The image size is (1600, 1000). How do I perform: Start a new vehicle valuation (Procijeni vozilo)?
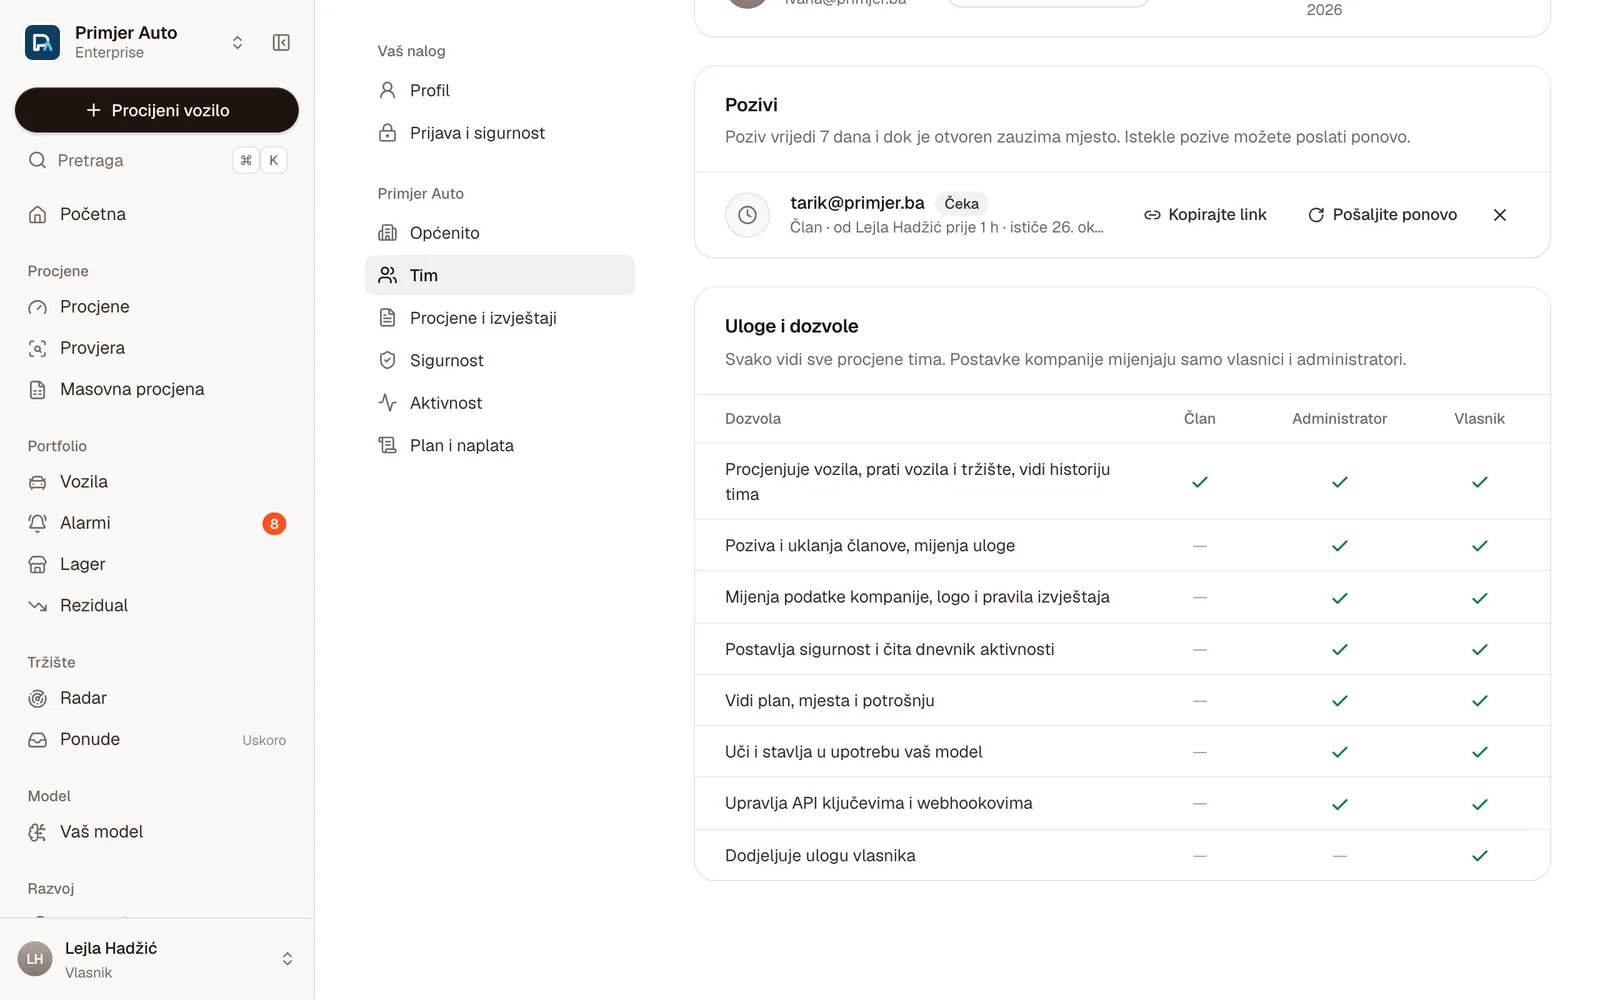(157, 110)
